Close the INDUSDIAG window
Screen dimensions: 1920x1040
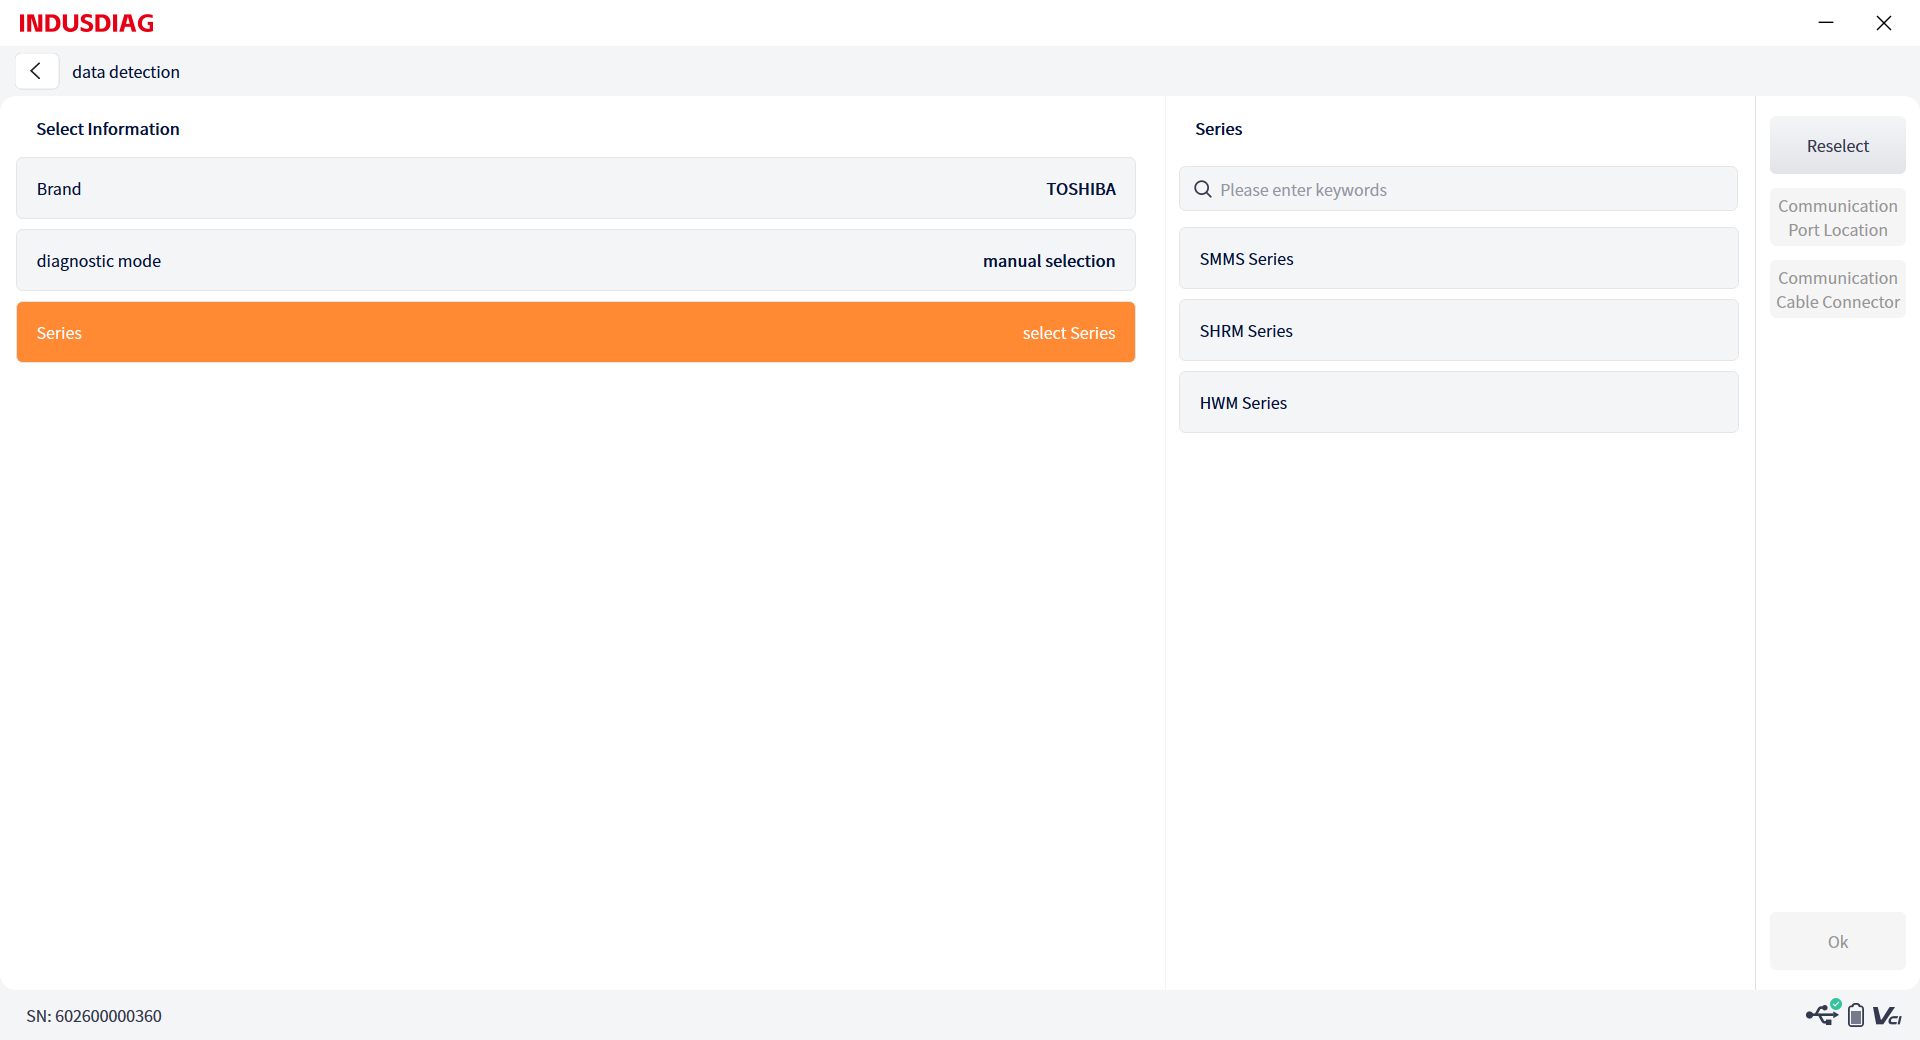tap(1884, 22)
